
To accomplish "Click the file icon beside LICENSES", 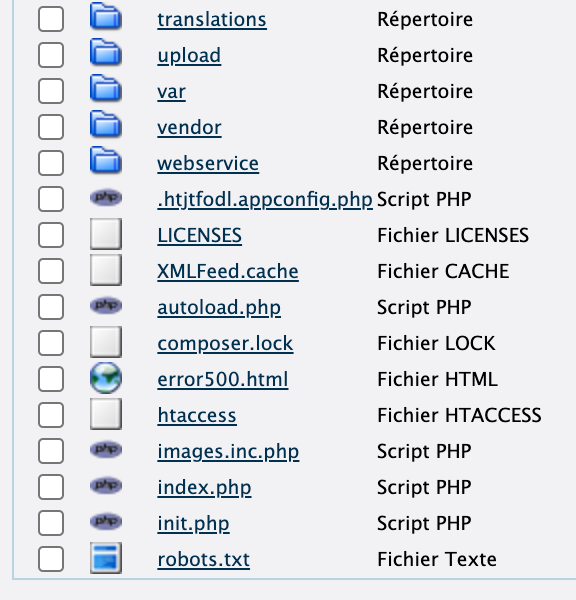I will click(106, 234).
